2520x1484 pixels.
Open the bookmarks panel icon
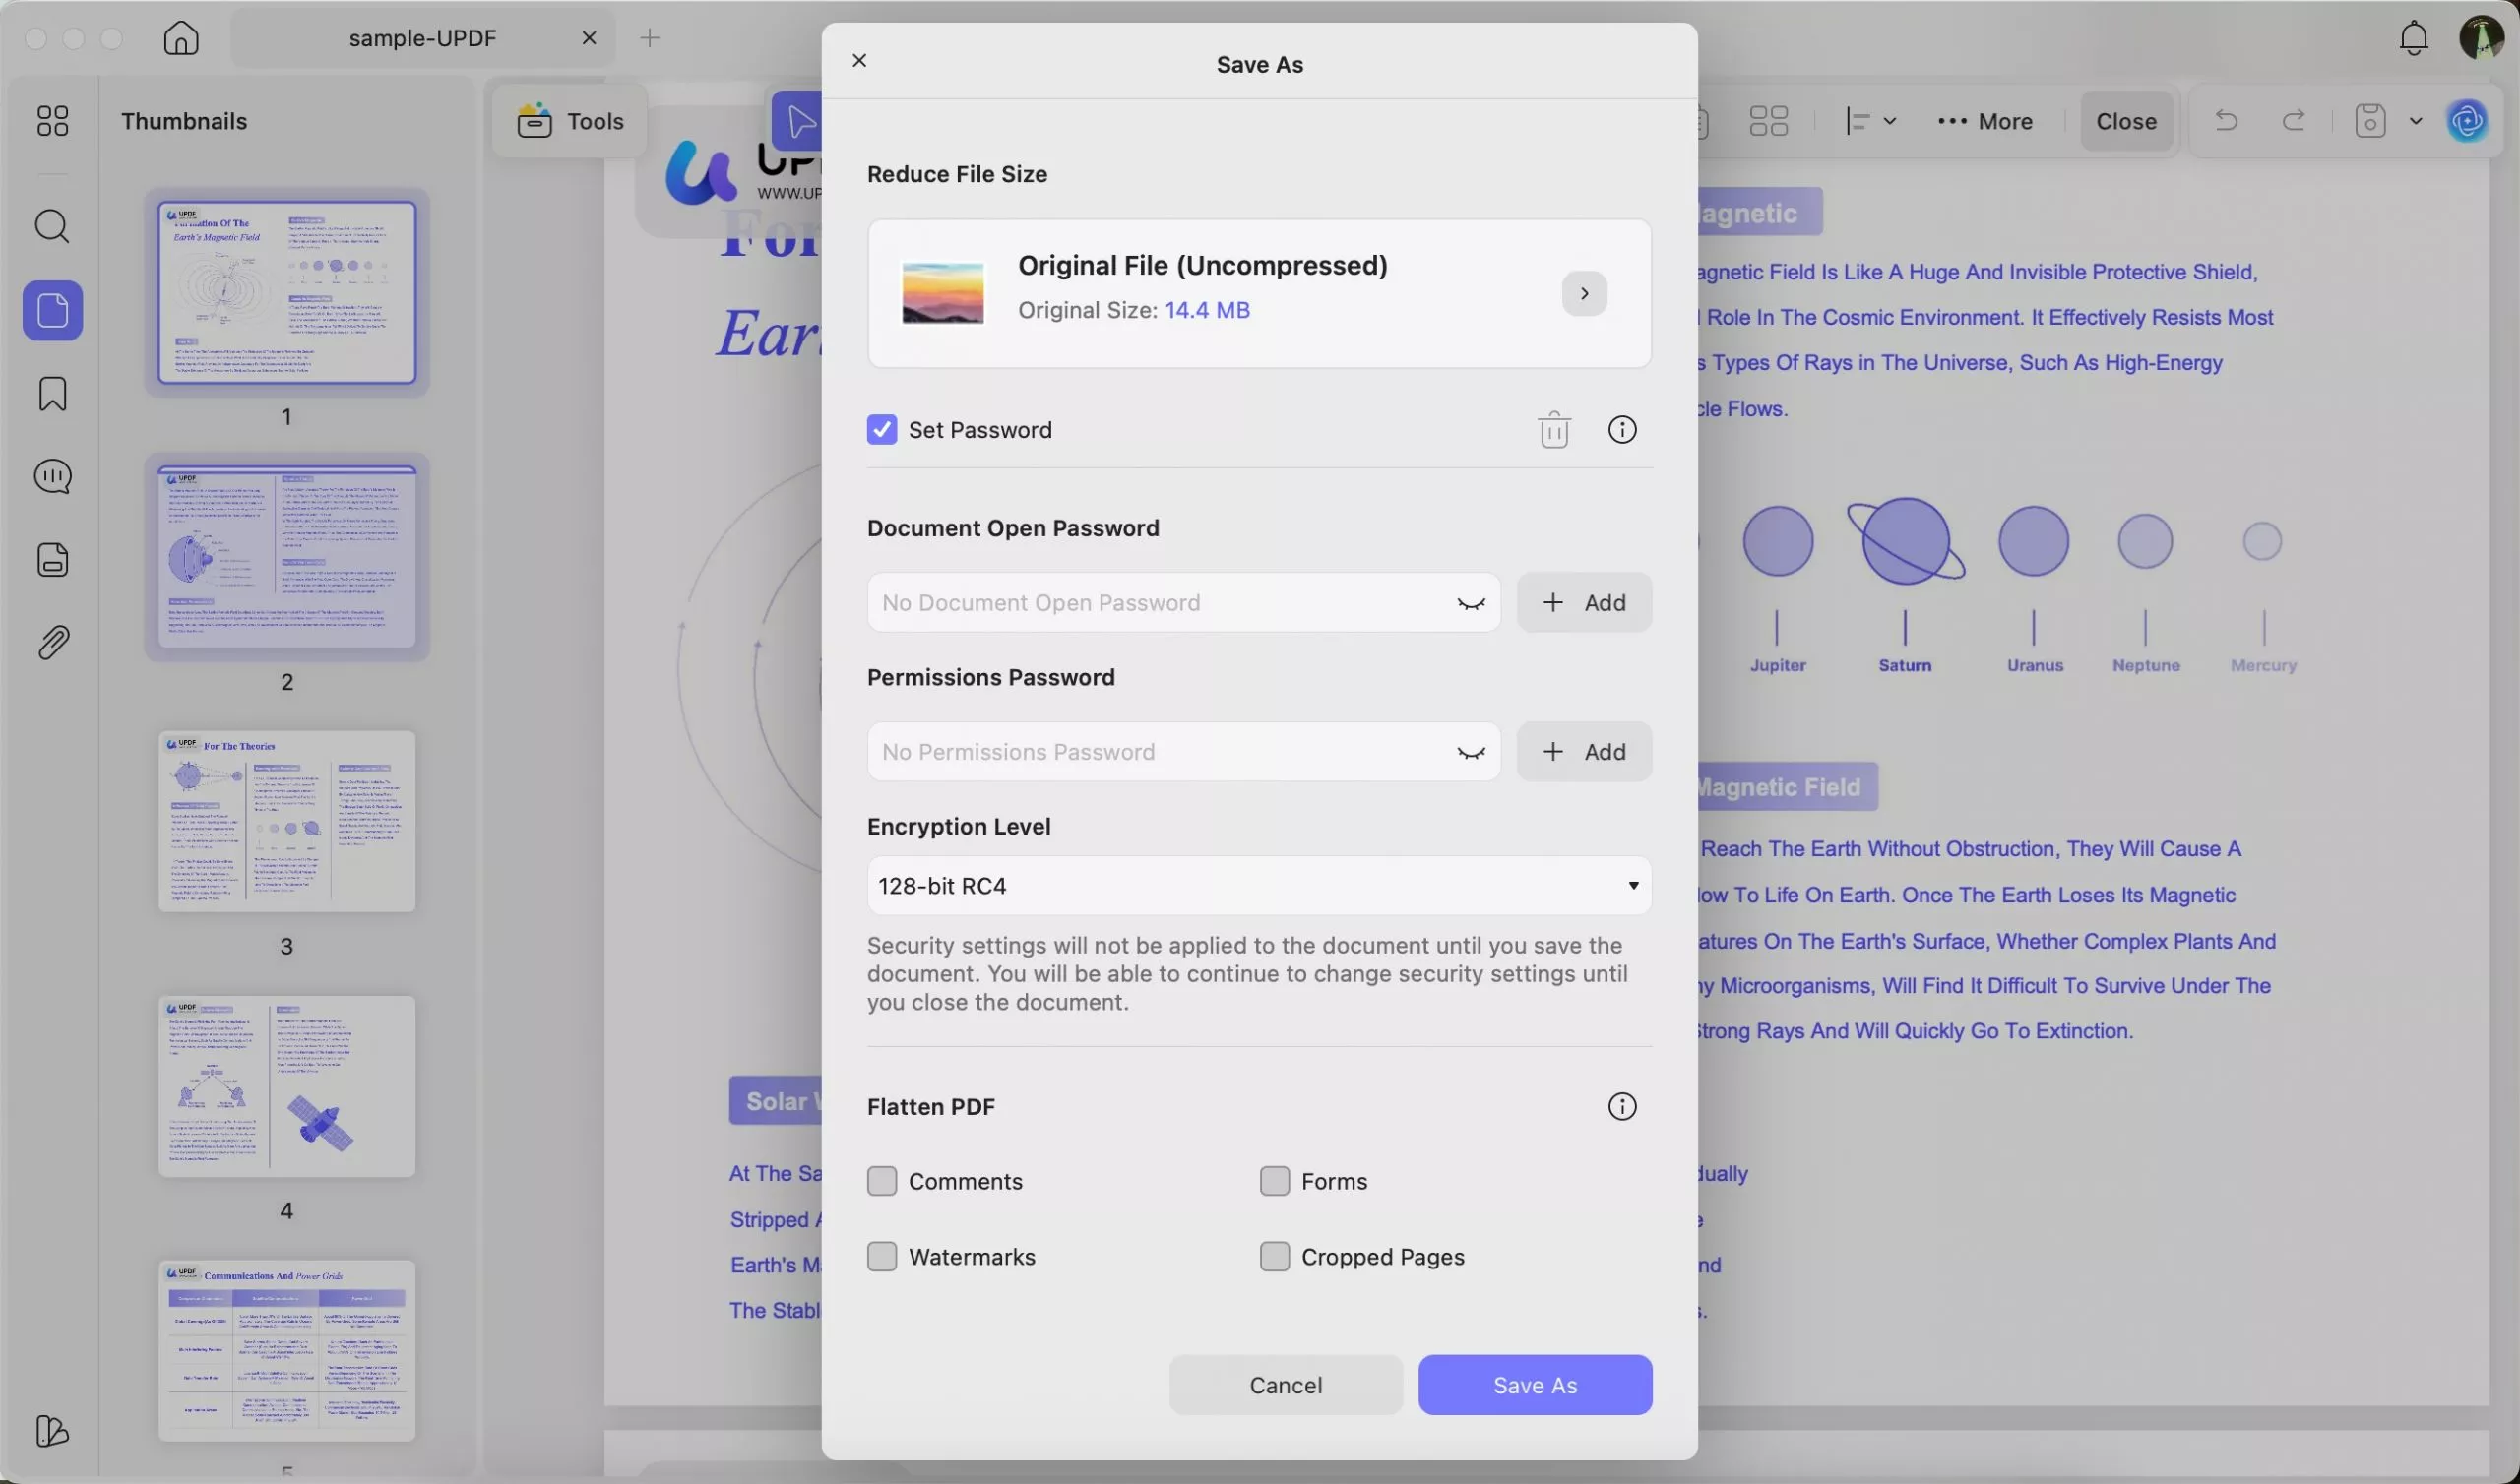click(52, 394)
